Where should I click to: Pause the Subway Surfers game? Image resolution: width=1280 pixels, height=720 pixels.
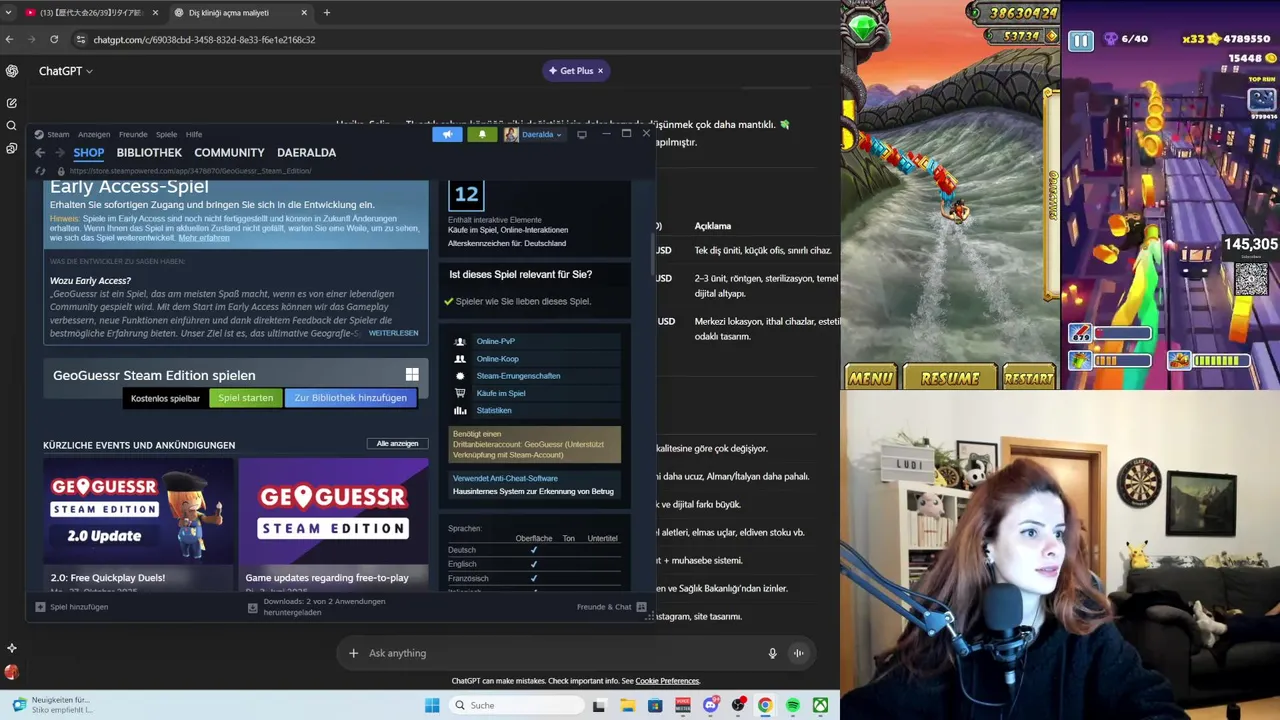coord(1081,41)
